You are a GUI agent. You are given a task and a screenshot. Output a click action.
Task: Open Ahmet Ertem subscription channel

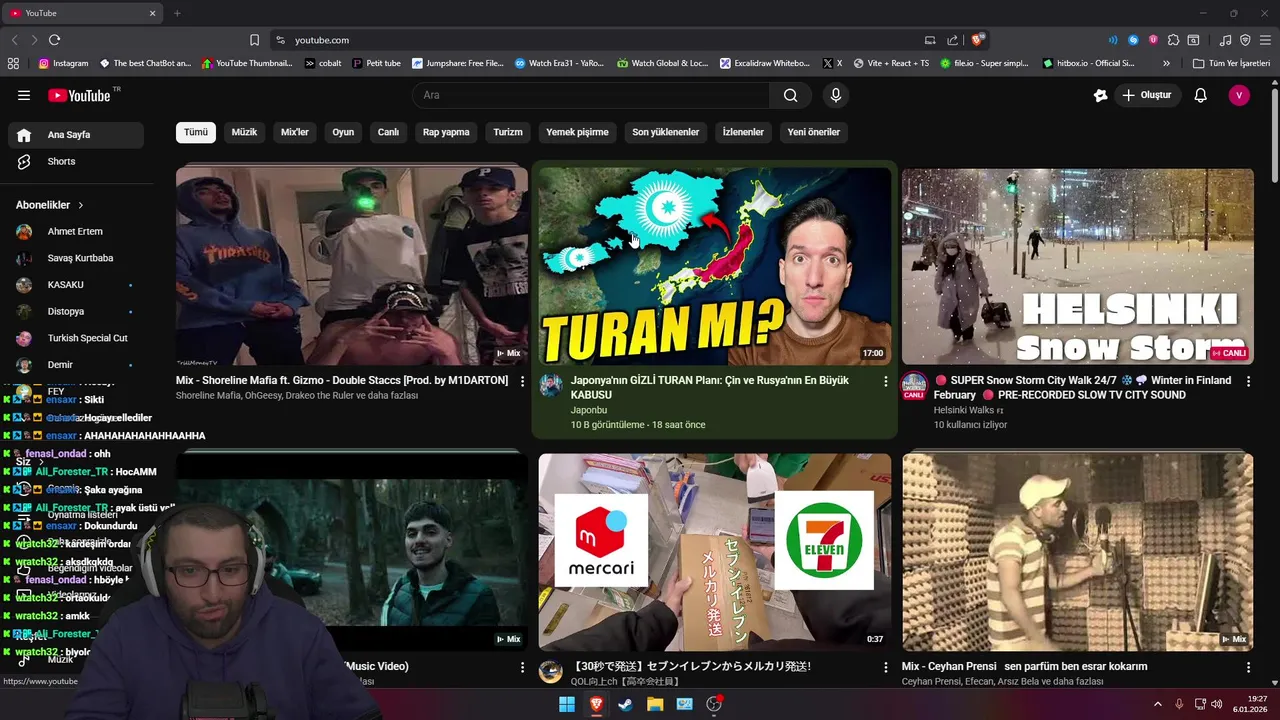point(76,231)
